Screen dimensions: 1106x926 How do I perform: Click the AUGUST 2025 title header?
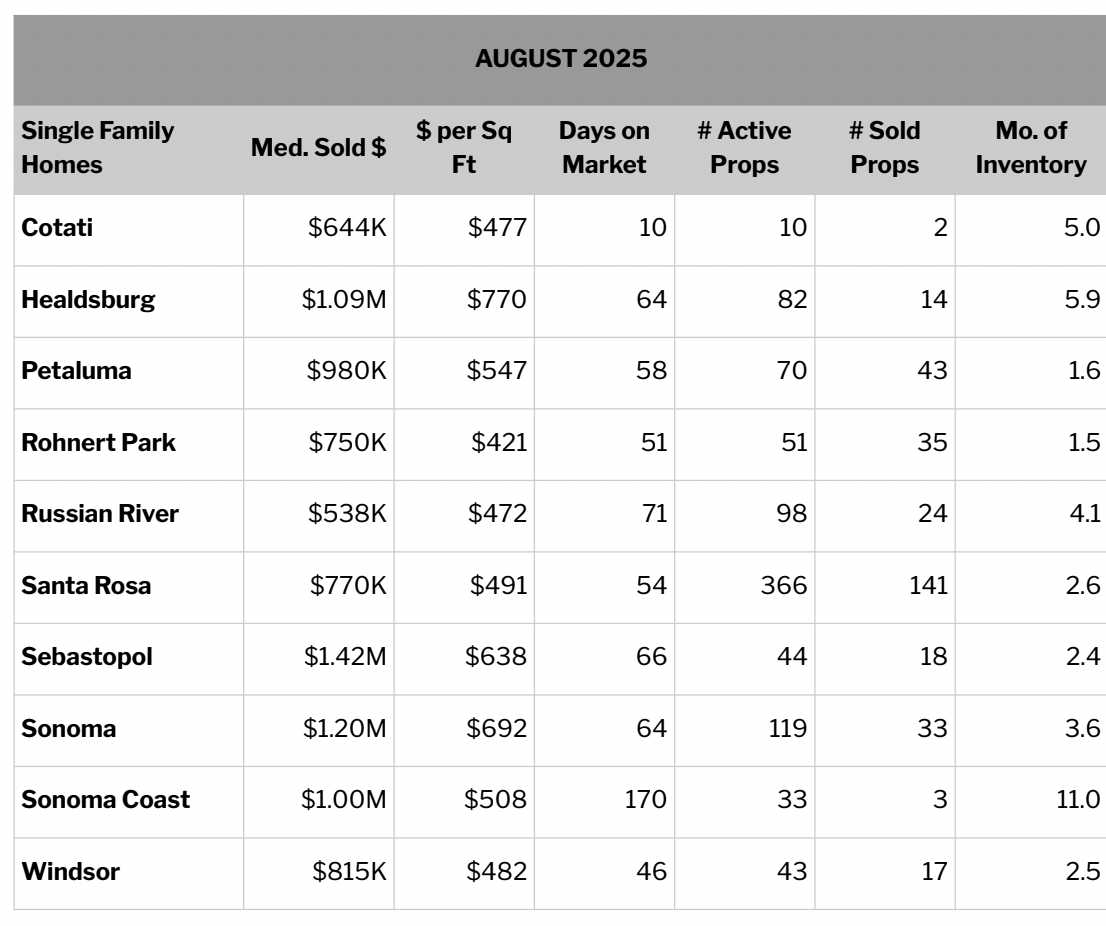(x=561, y=59)
